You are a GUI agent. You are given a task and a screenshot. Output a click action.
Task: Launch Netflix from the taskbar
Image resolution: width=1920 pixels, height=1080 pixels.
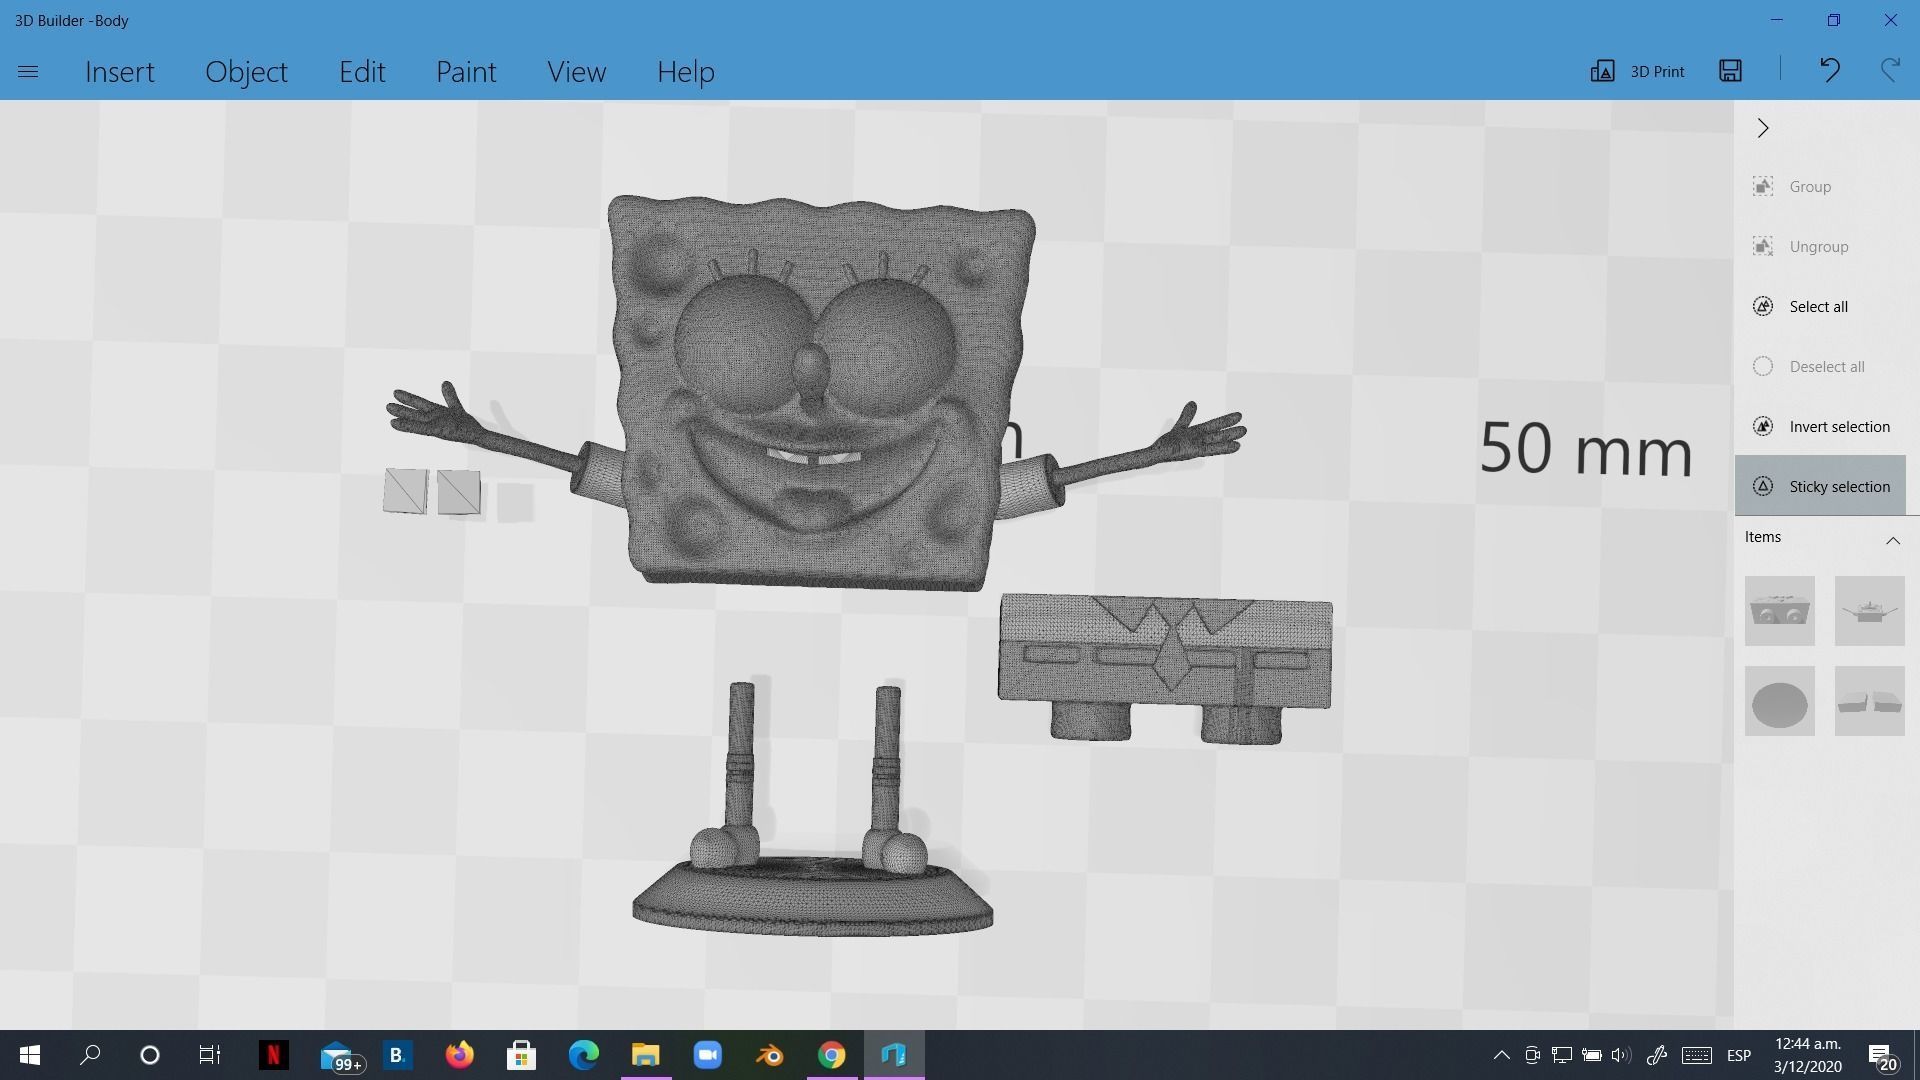coord(273,1055)
